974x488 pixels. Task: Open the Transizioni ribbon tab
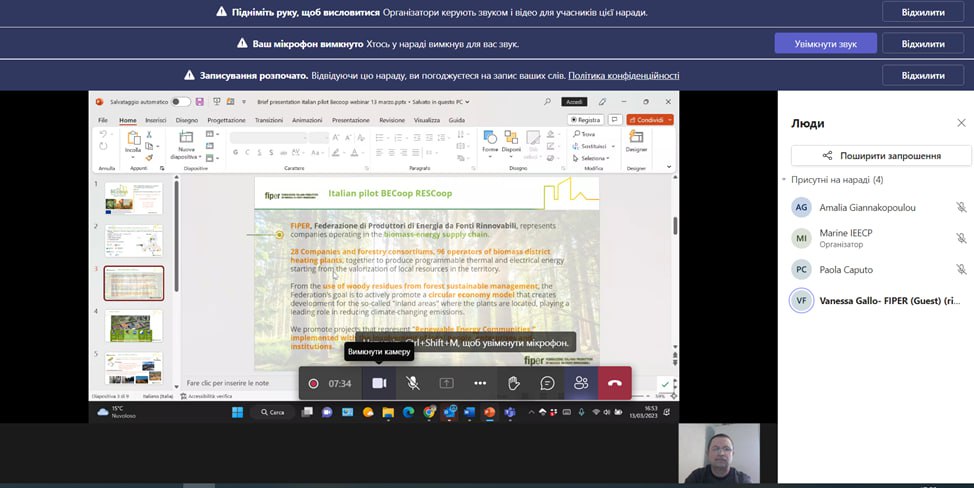pos(268,120)
